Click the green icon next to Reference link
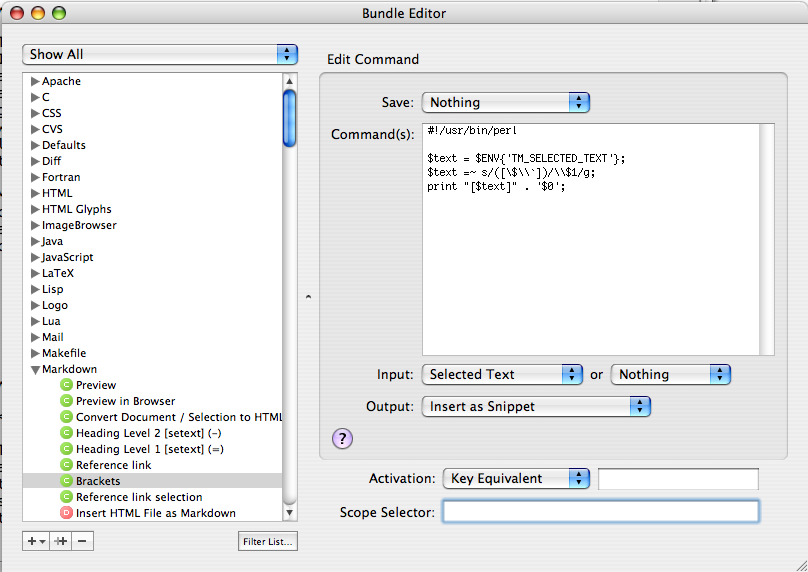 (66, 465)
